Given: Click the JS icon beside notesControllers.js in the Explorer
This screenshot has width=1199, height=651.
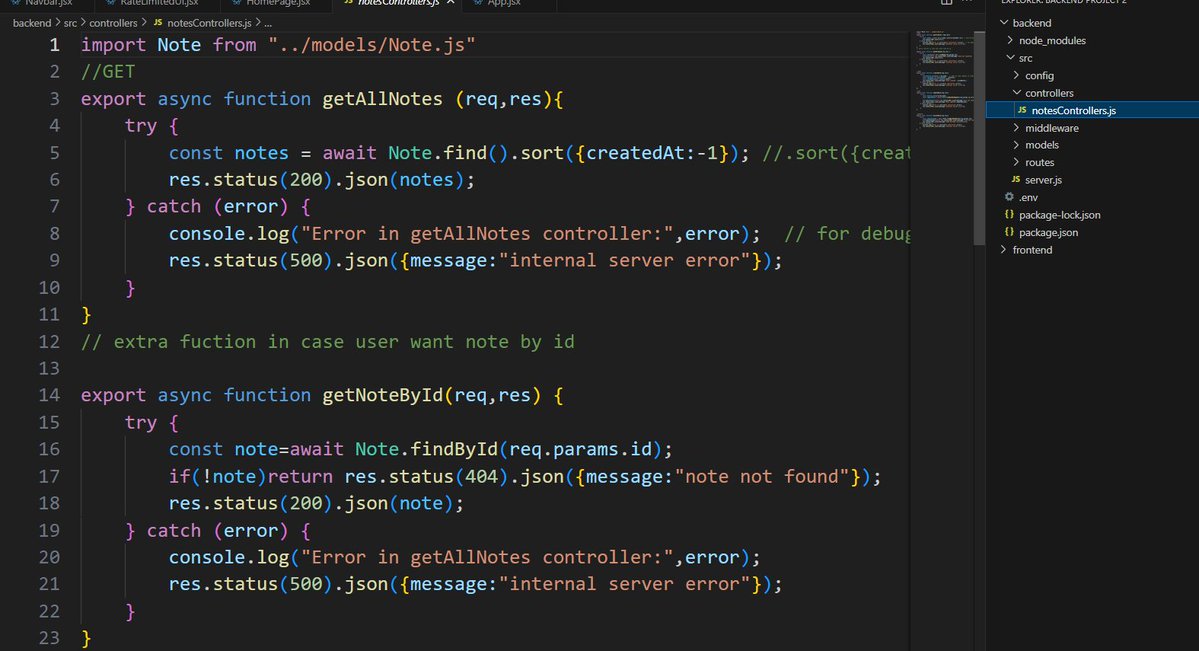Looking at the screenshot, I should point(1022,110).
